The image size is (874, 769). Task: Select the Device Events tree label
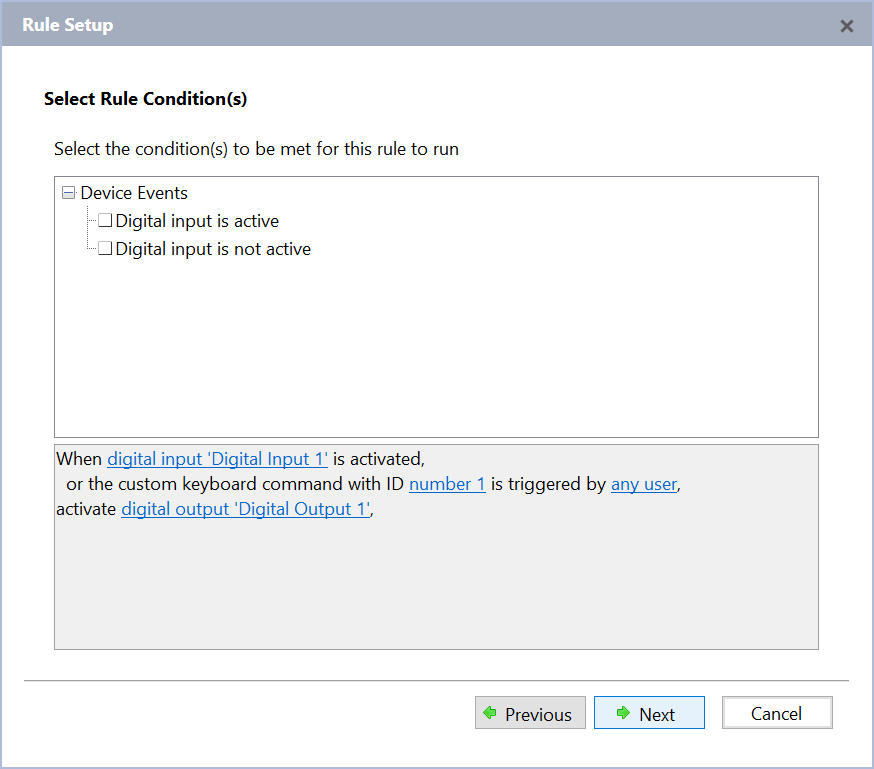click(x=134, y=193)
